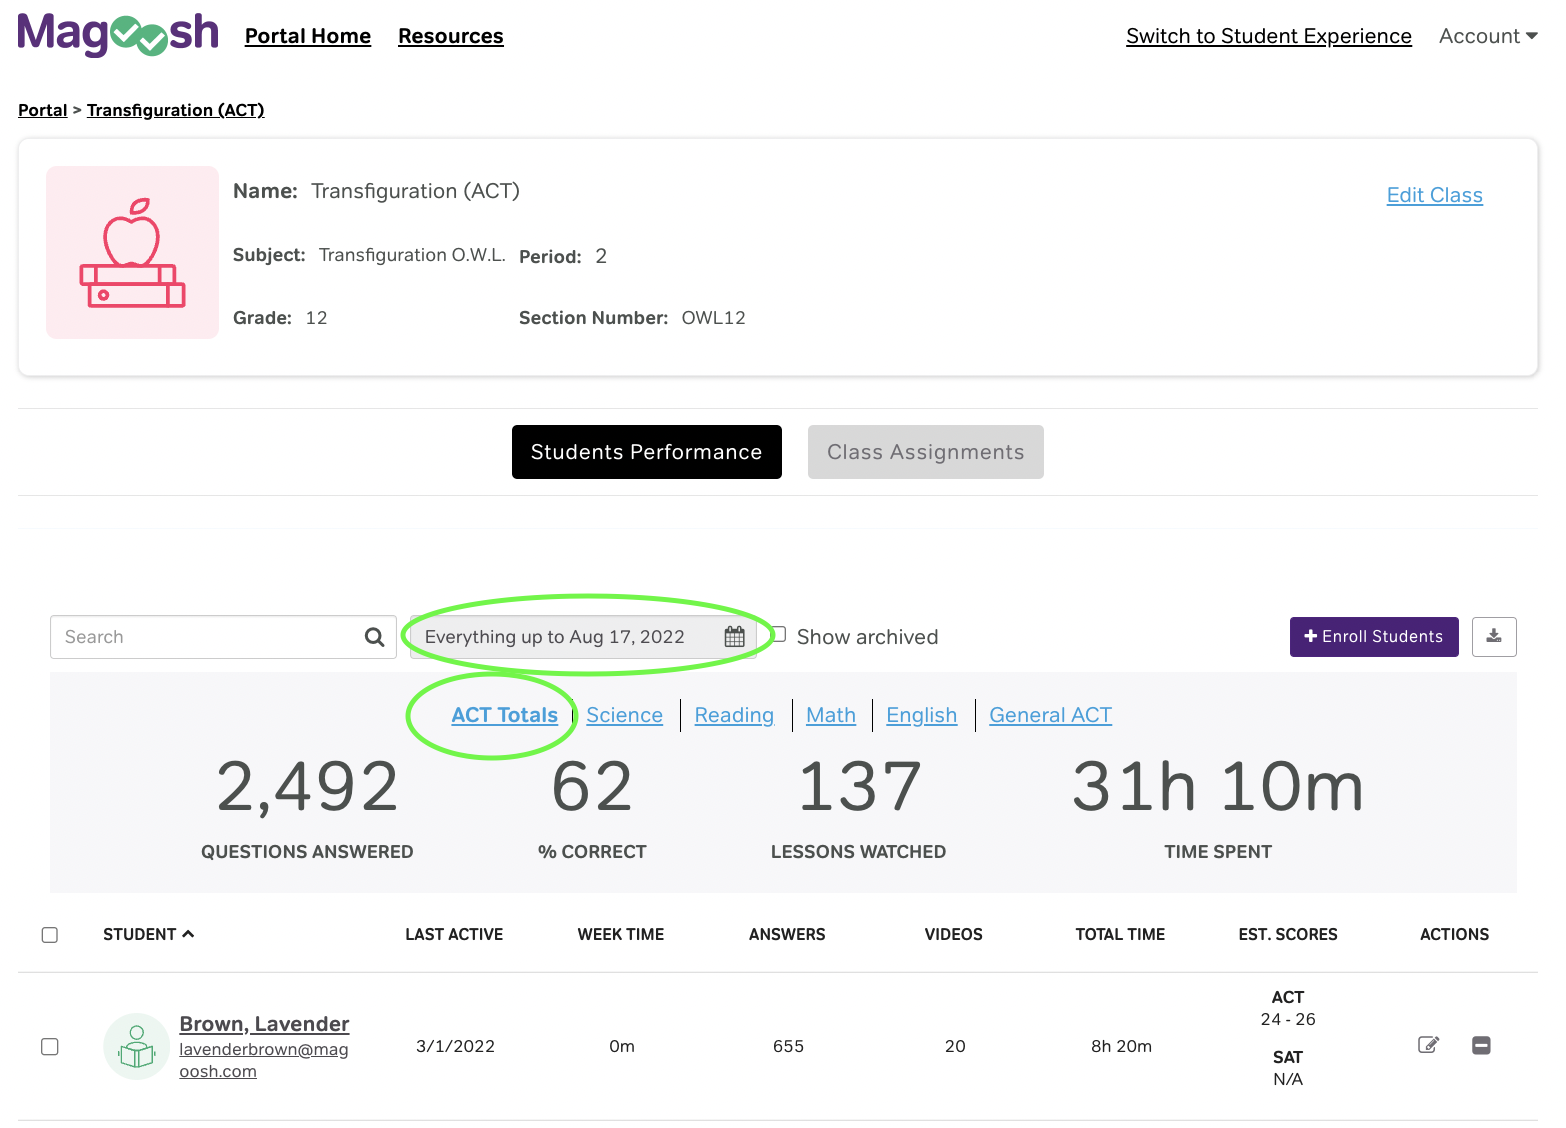
Task: Select the ACT Totals tab
Action: click(x=504, y=715)
